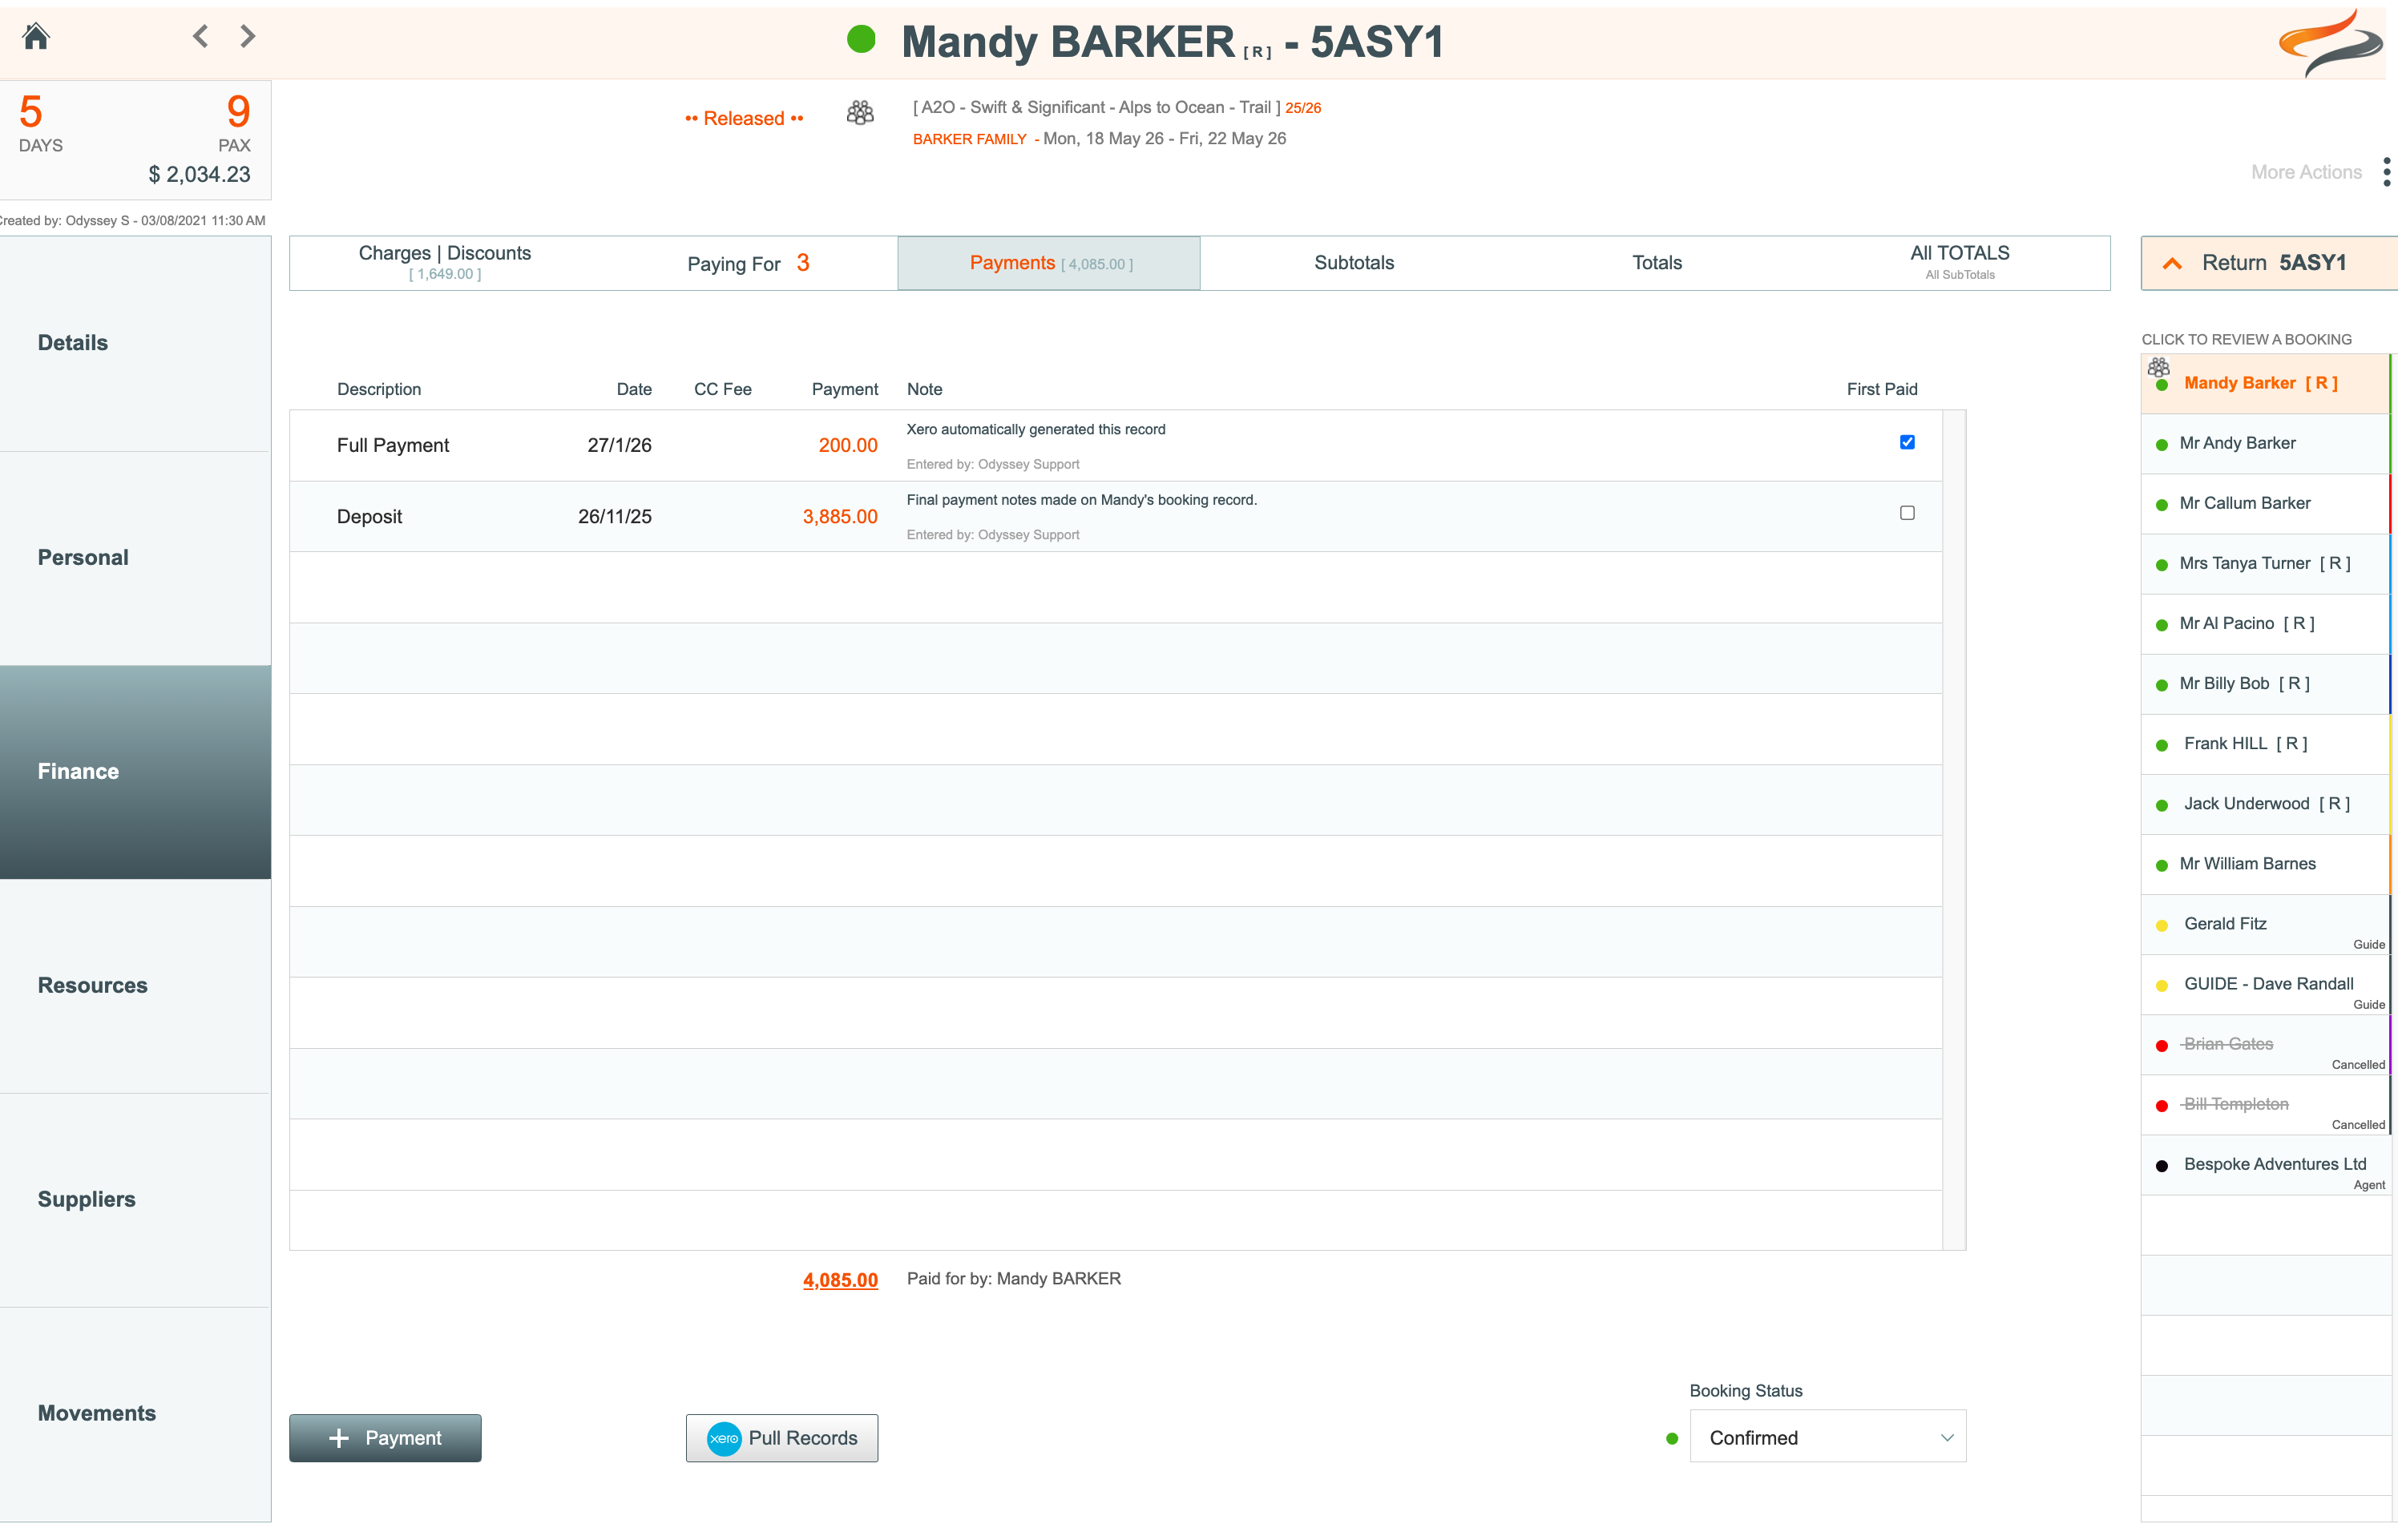Review Mr Billy Bob booking
The width and height of the screenshot is (2398, 1540).
(x=2265, y=684)
